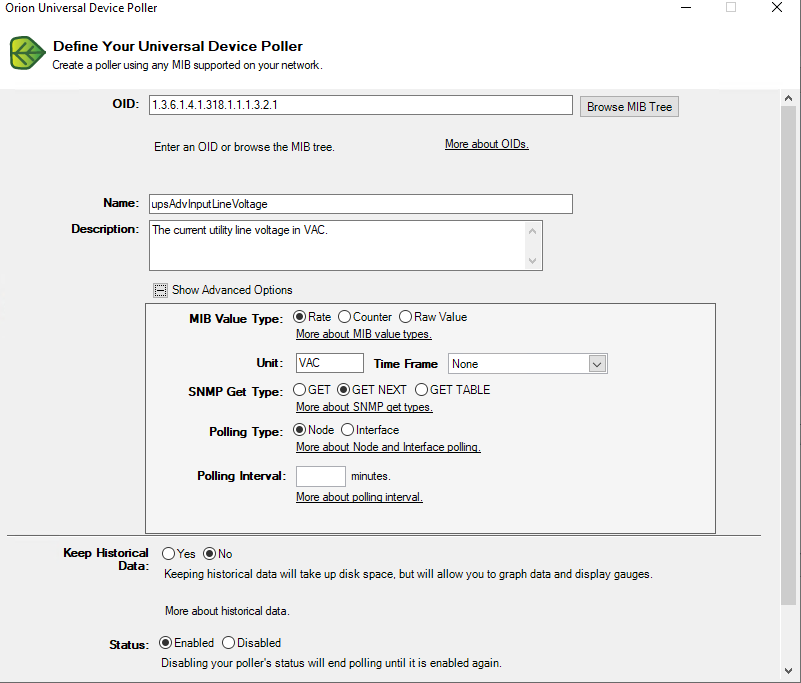Open More about MIB value types link
The image size is (801, 683).
364,334
